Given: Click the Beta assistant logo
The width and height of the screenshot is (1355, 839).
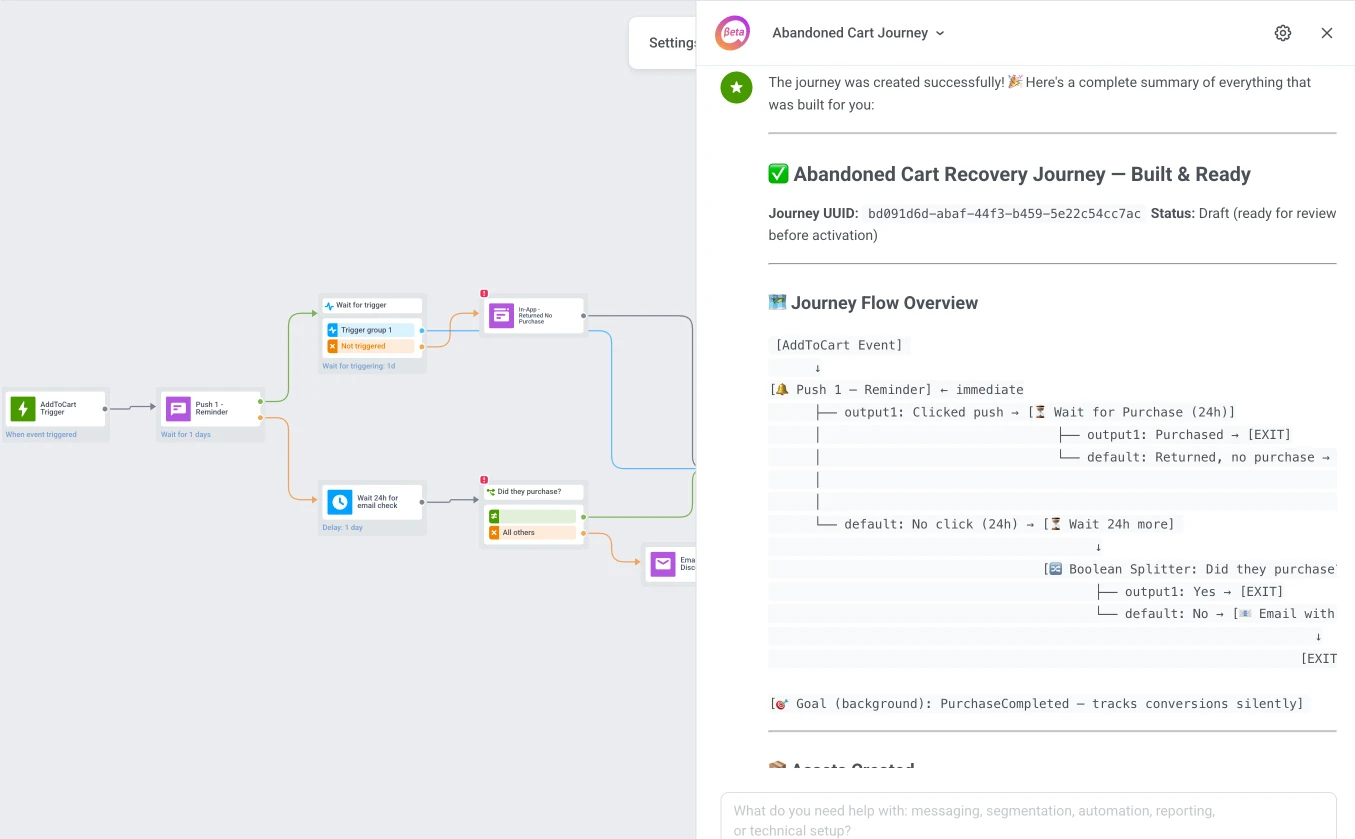Looking at the screenshot, I should pos(732,32).
